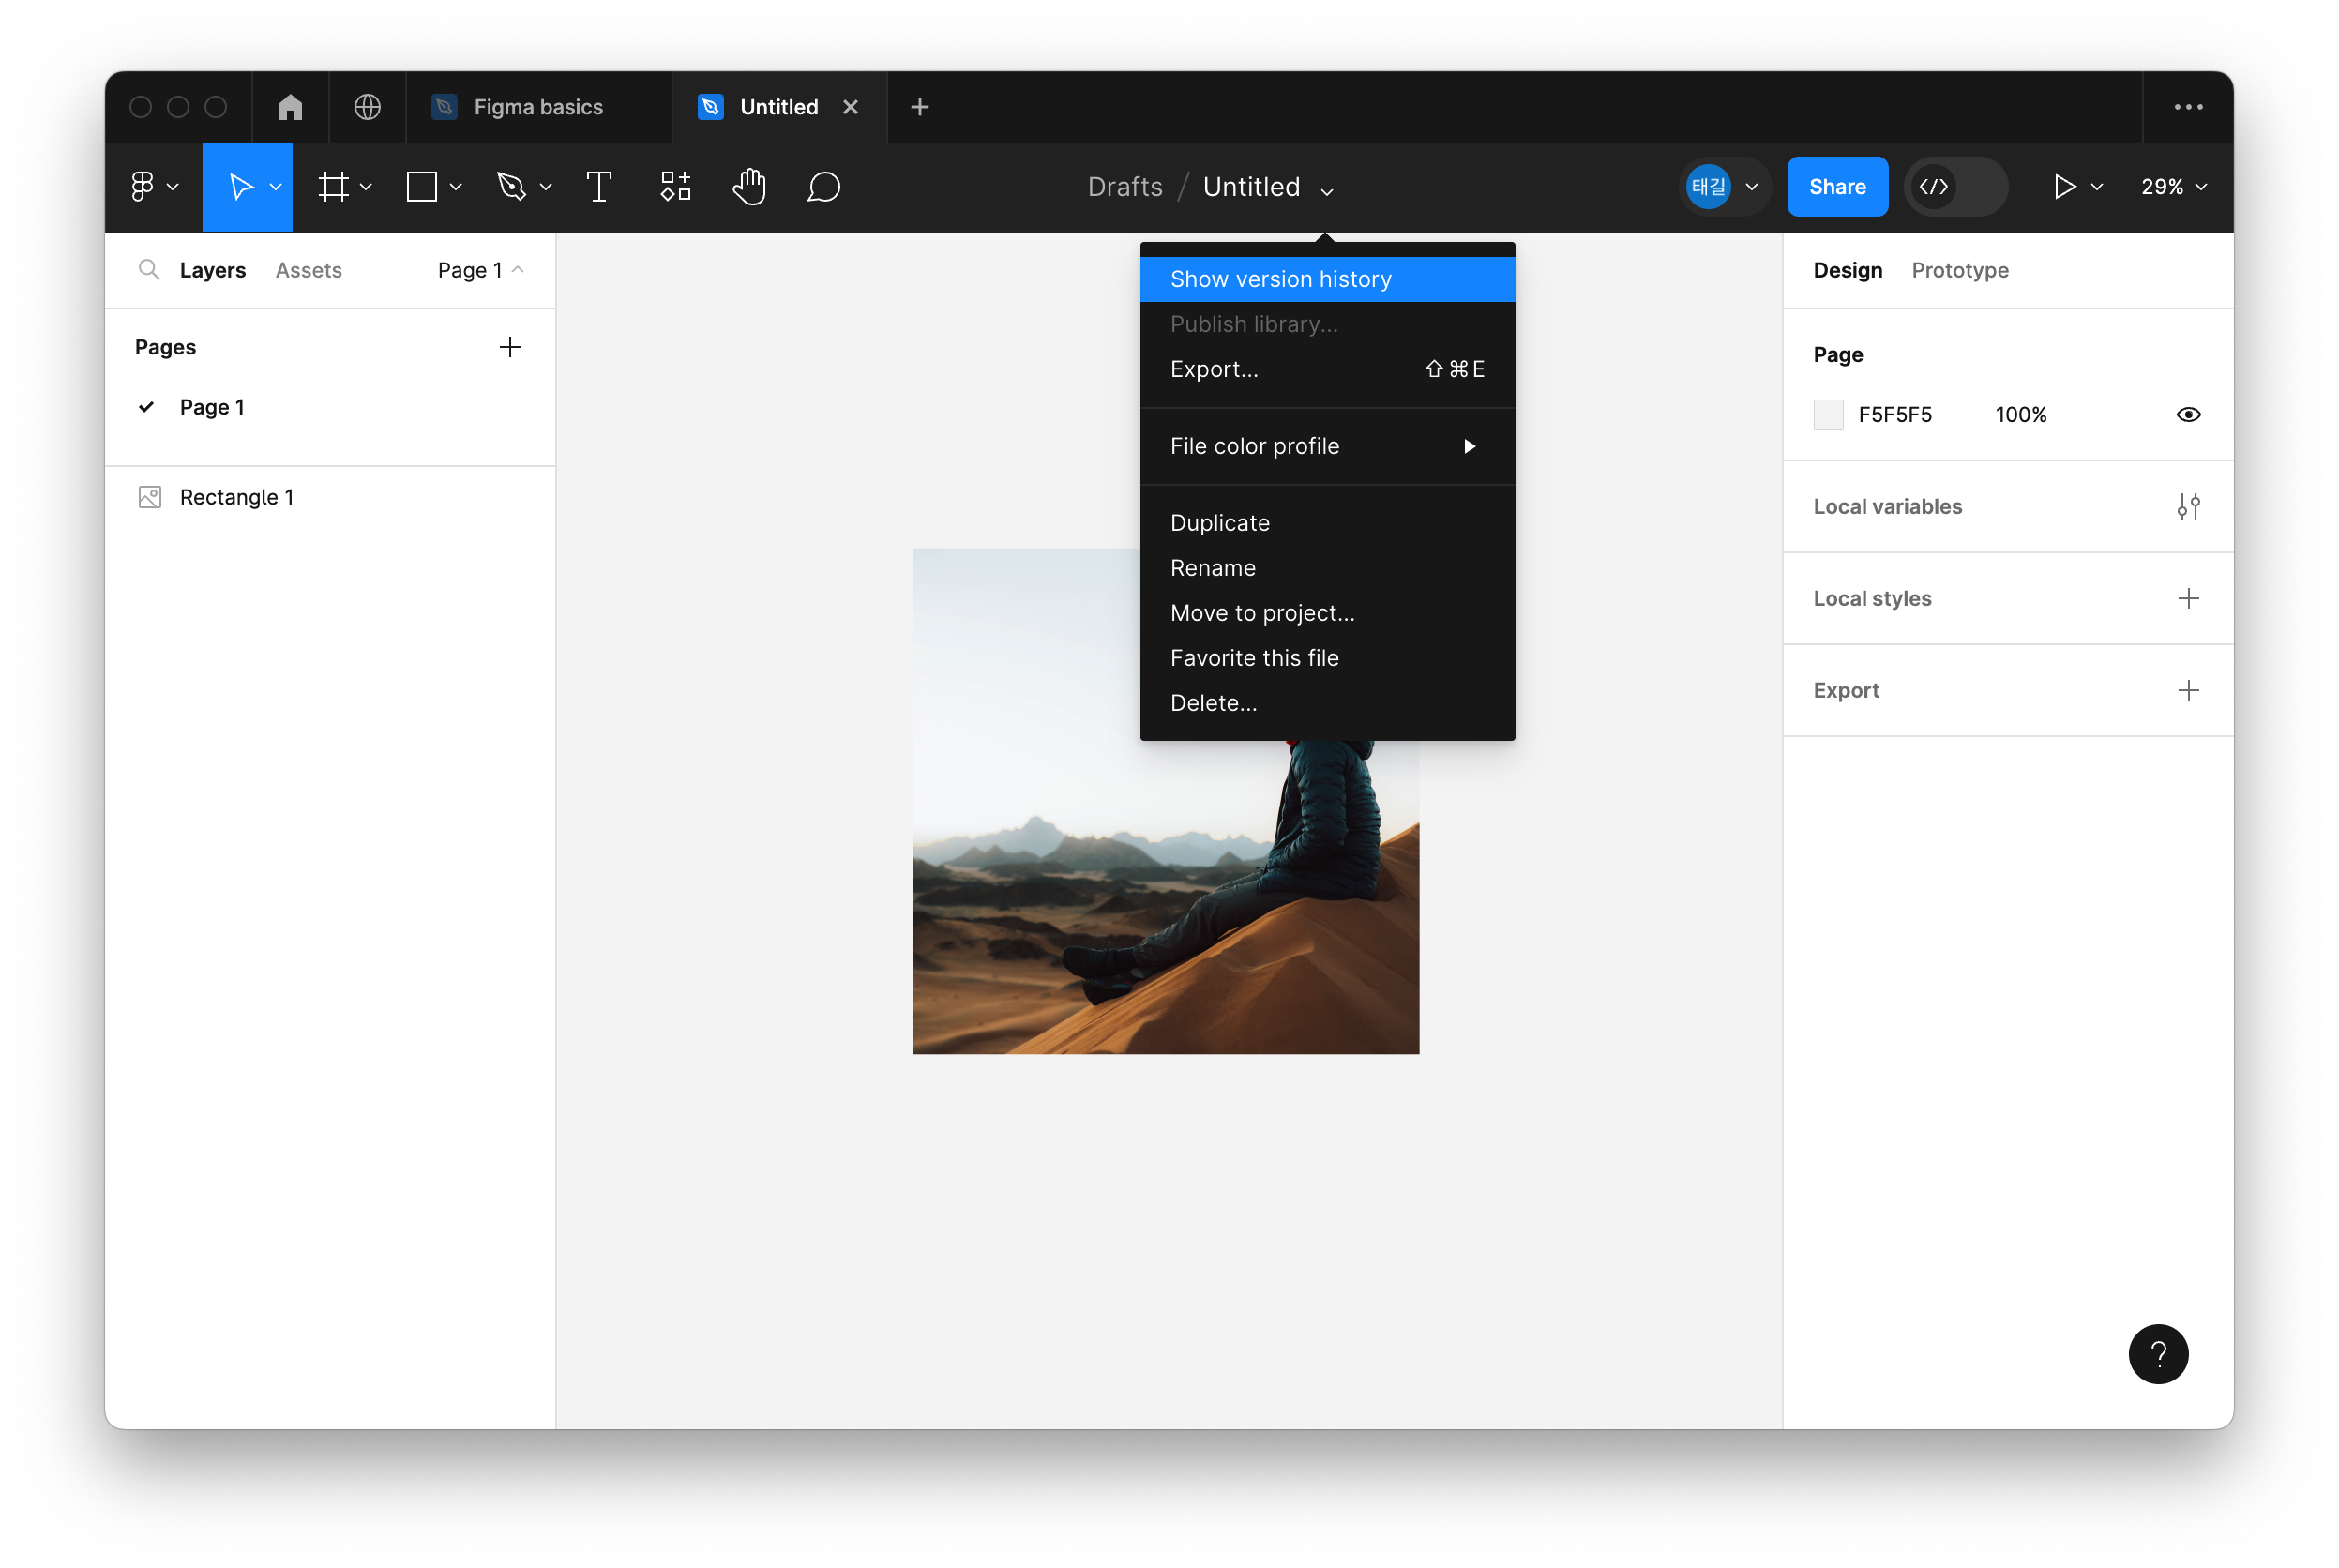2339x1568 pixels.
Task: Choose Show version history menu item
Action: click(1280, 279)
